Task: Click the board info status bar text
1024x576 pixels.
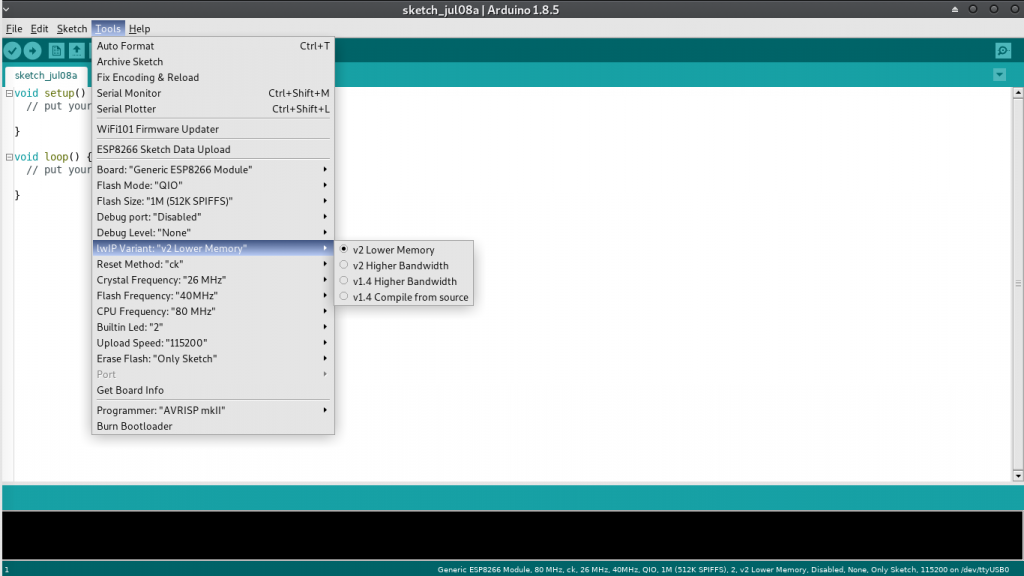Action: click(x=723, y=569)
